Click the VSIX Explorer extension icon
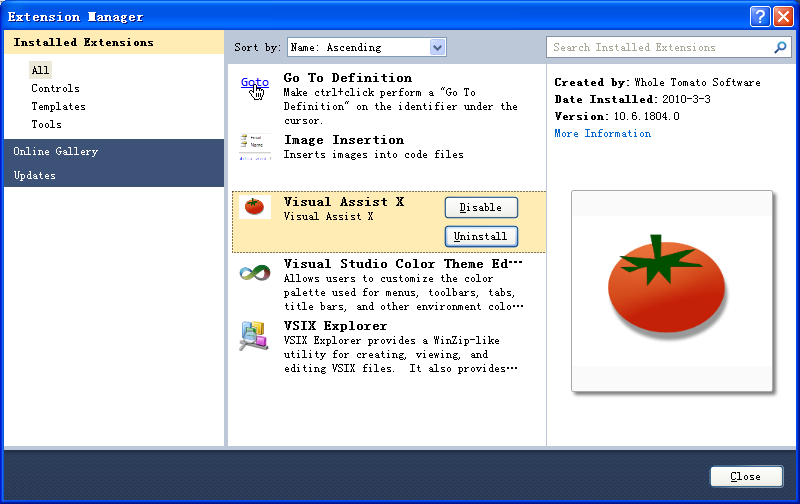This screenshot has height=504, width=800. (254, 336)
